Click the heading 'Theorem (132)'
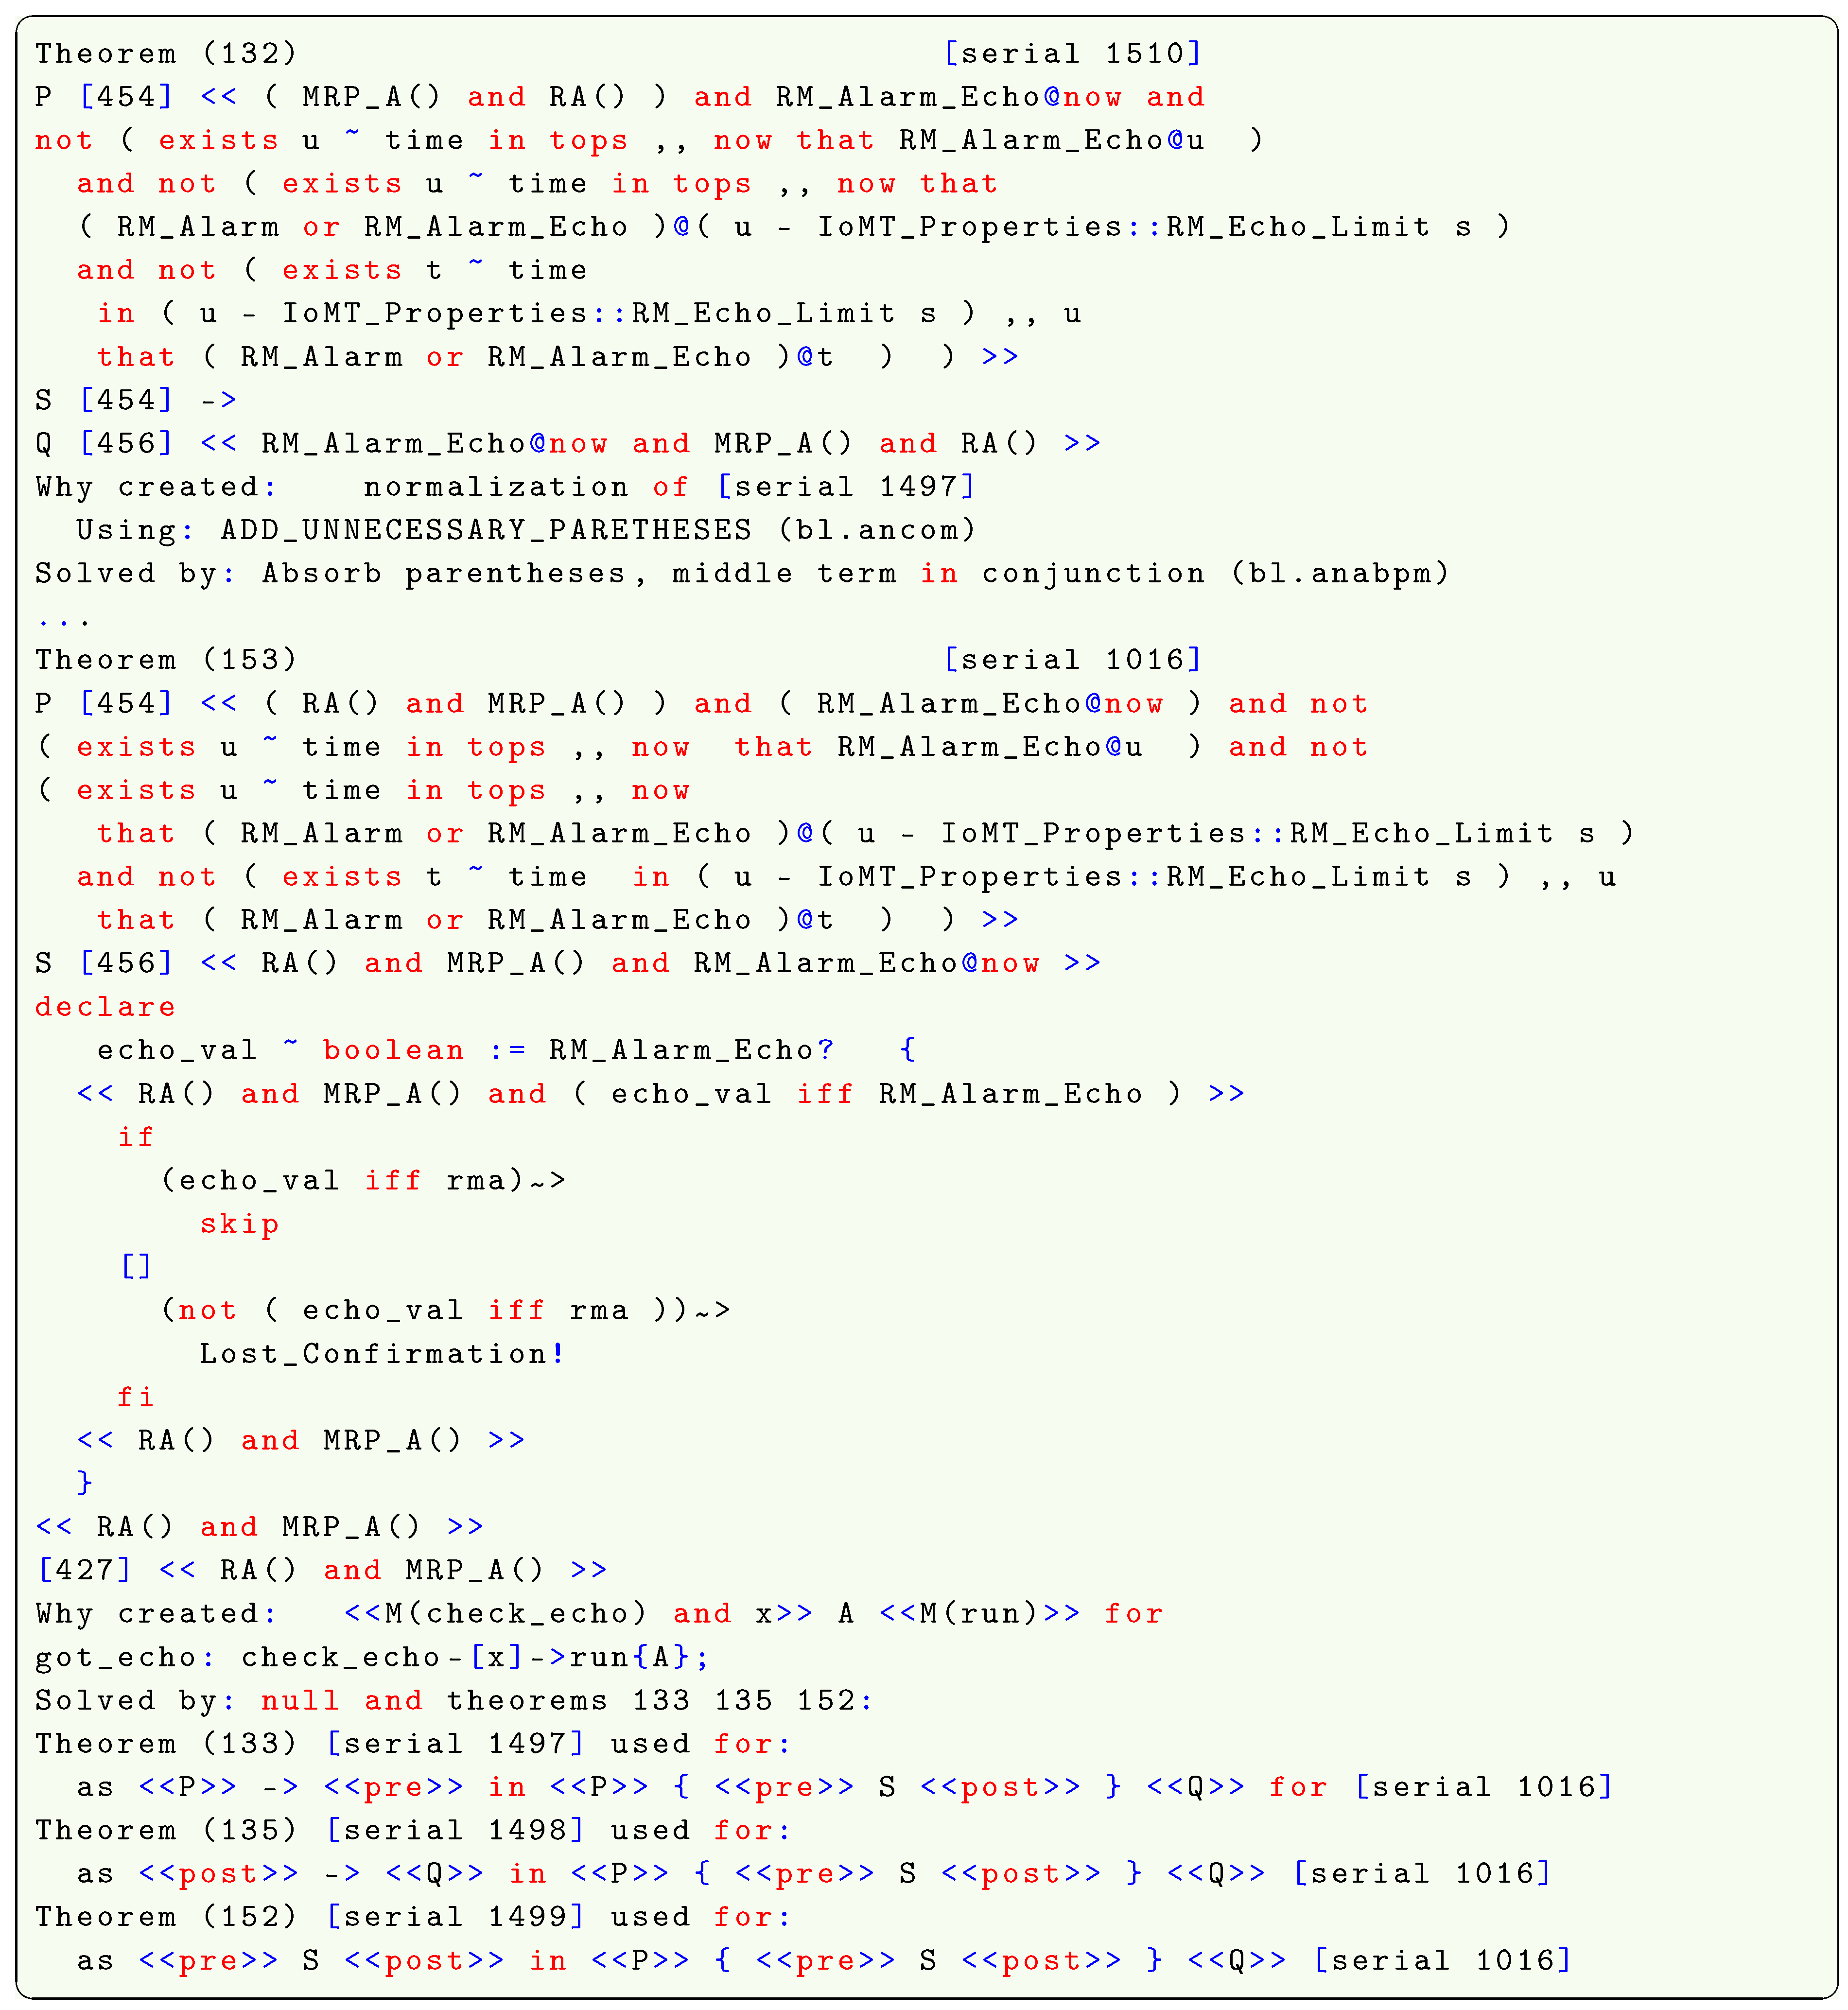1848x2010 pixels. [166, 54]
